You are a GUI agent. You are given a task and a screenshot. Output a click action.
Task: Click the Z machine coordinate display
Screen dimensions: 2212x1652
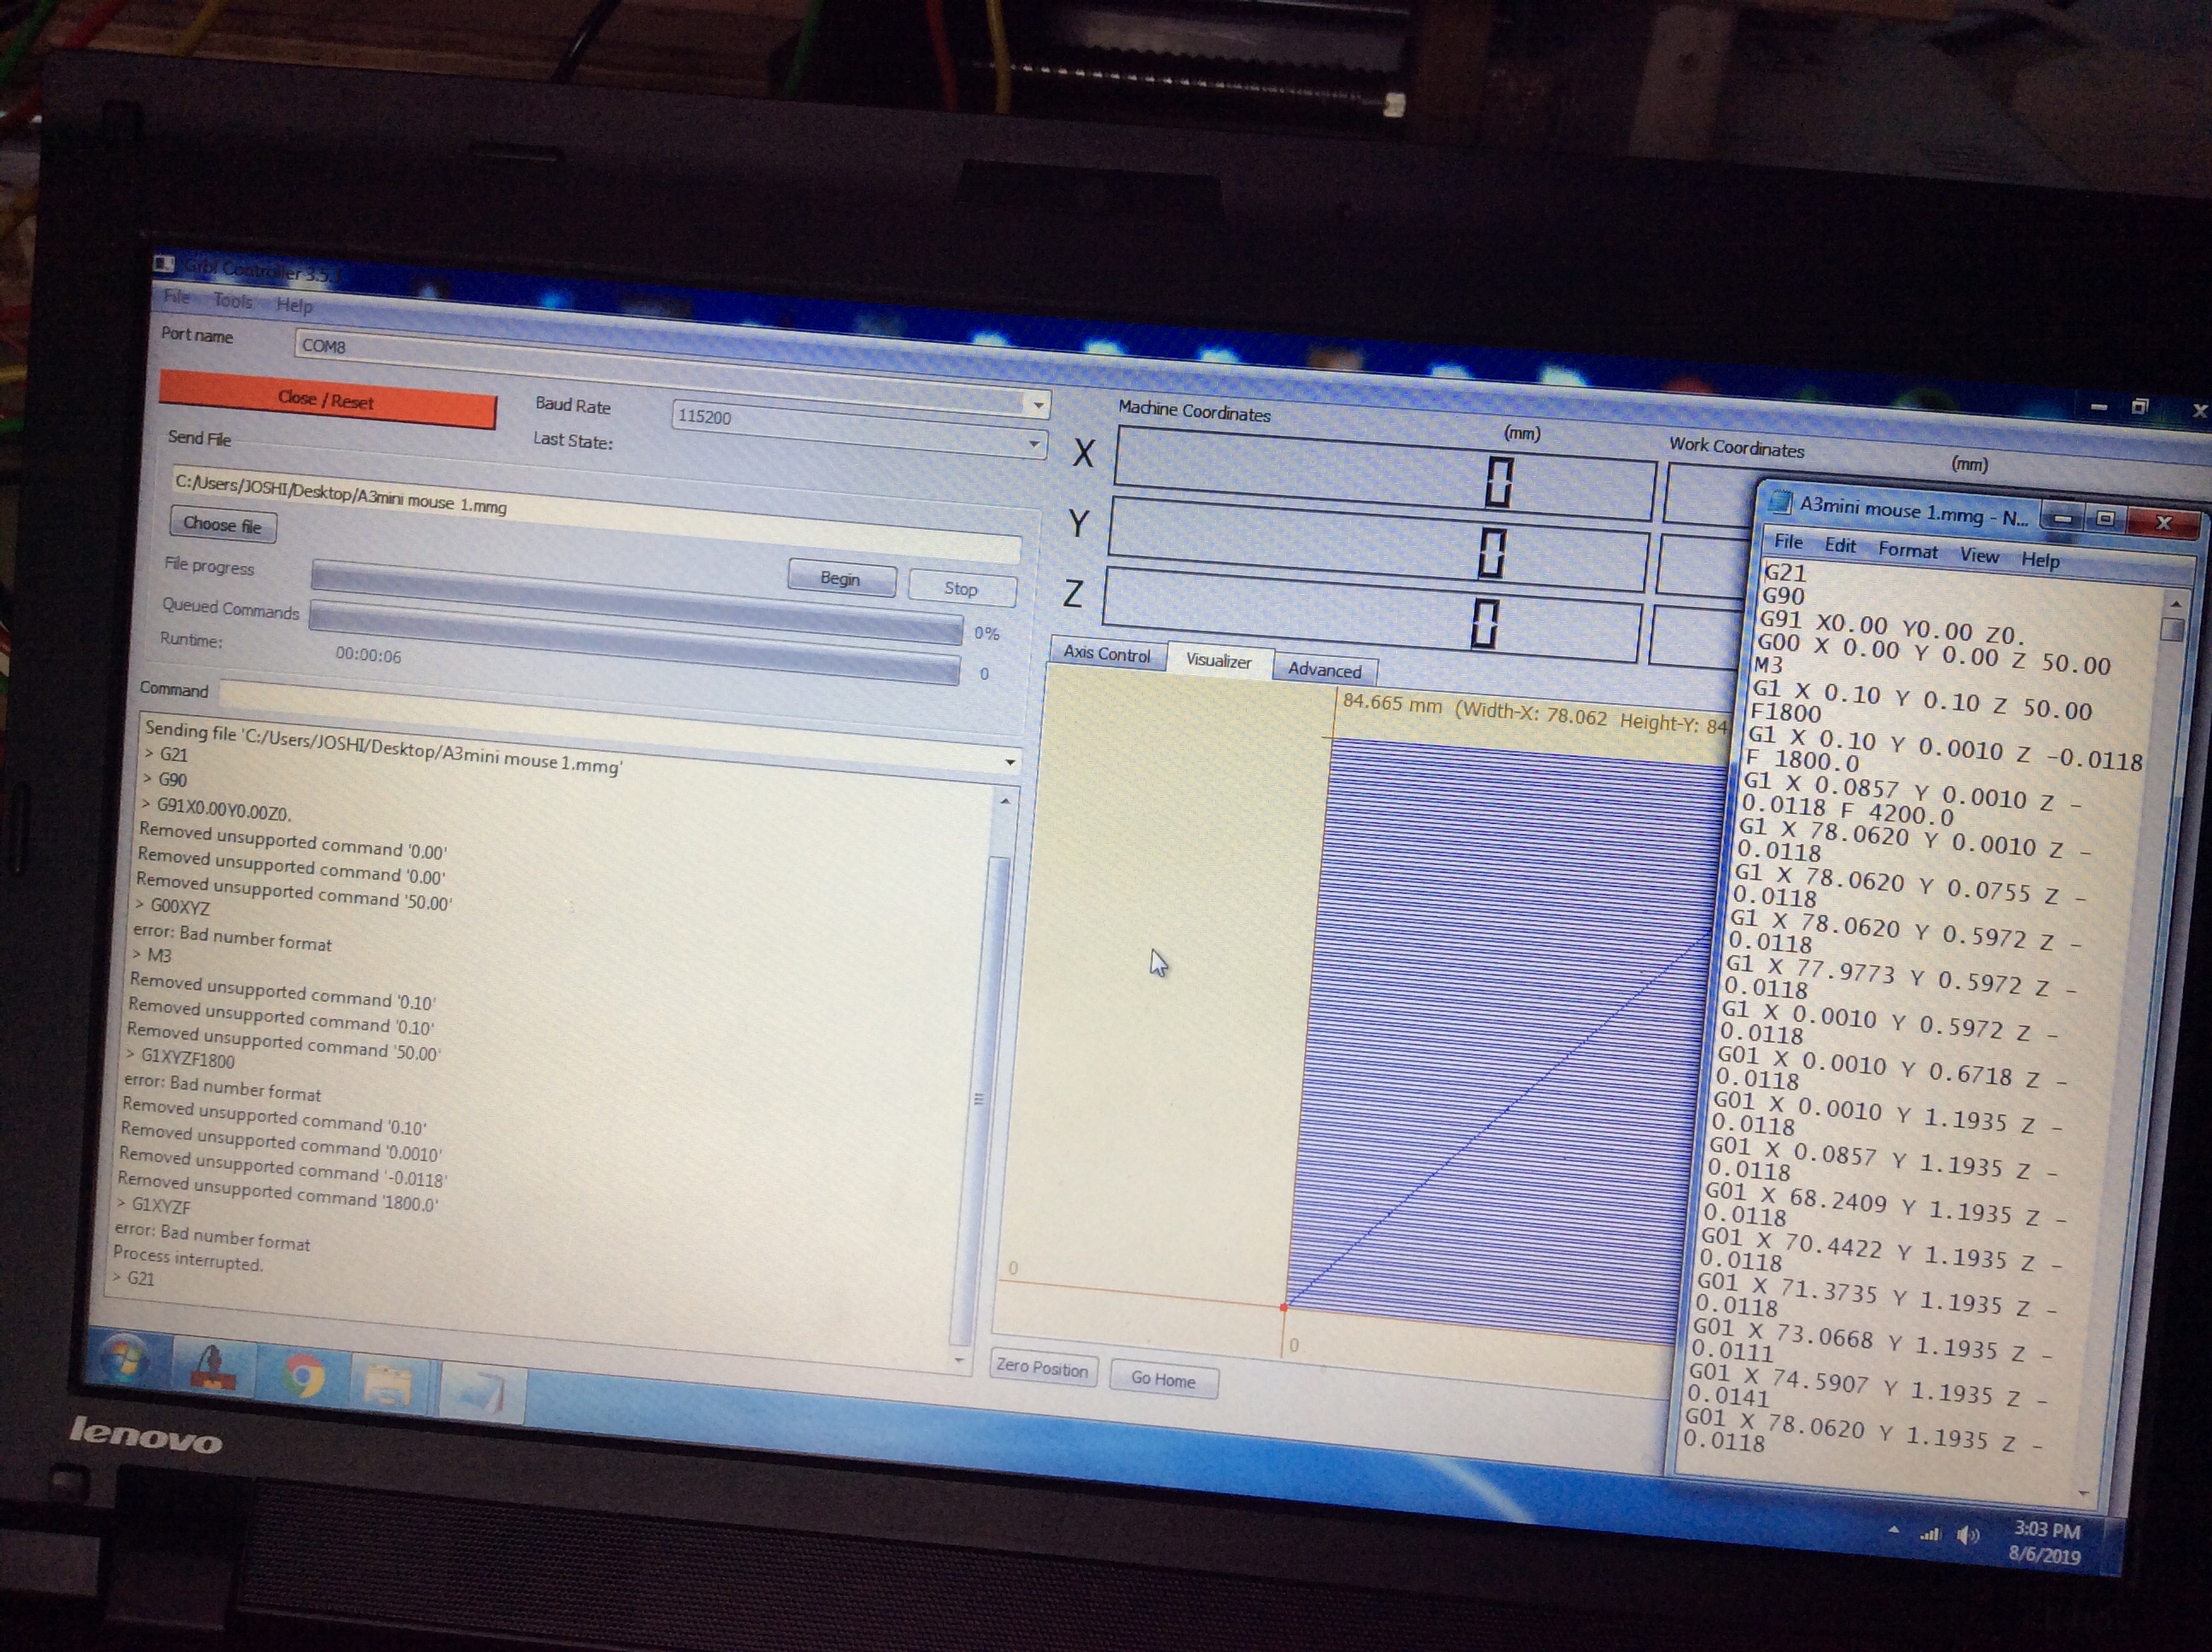click(x=1373, y=616)
